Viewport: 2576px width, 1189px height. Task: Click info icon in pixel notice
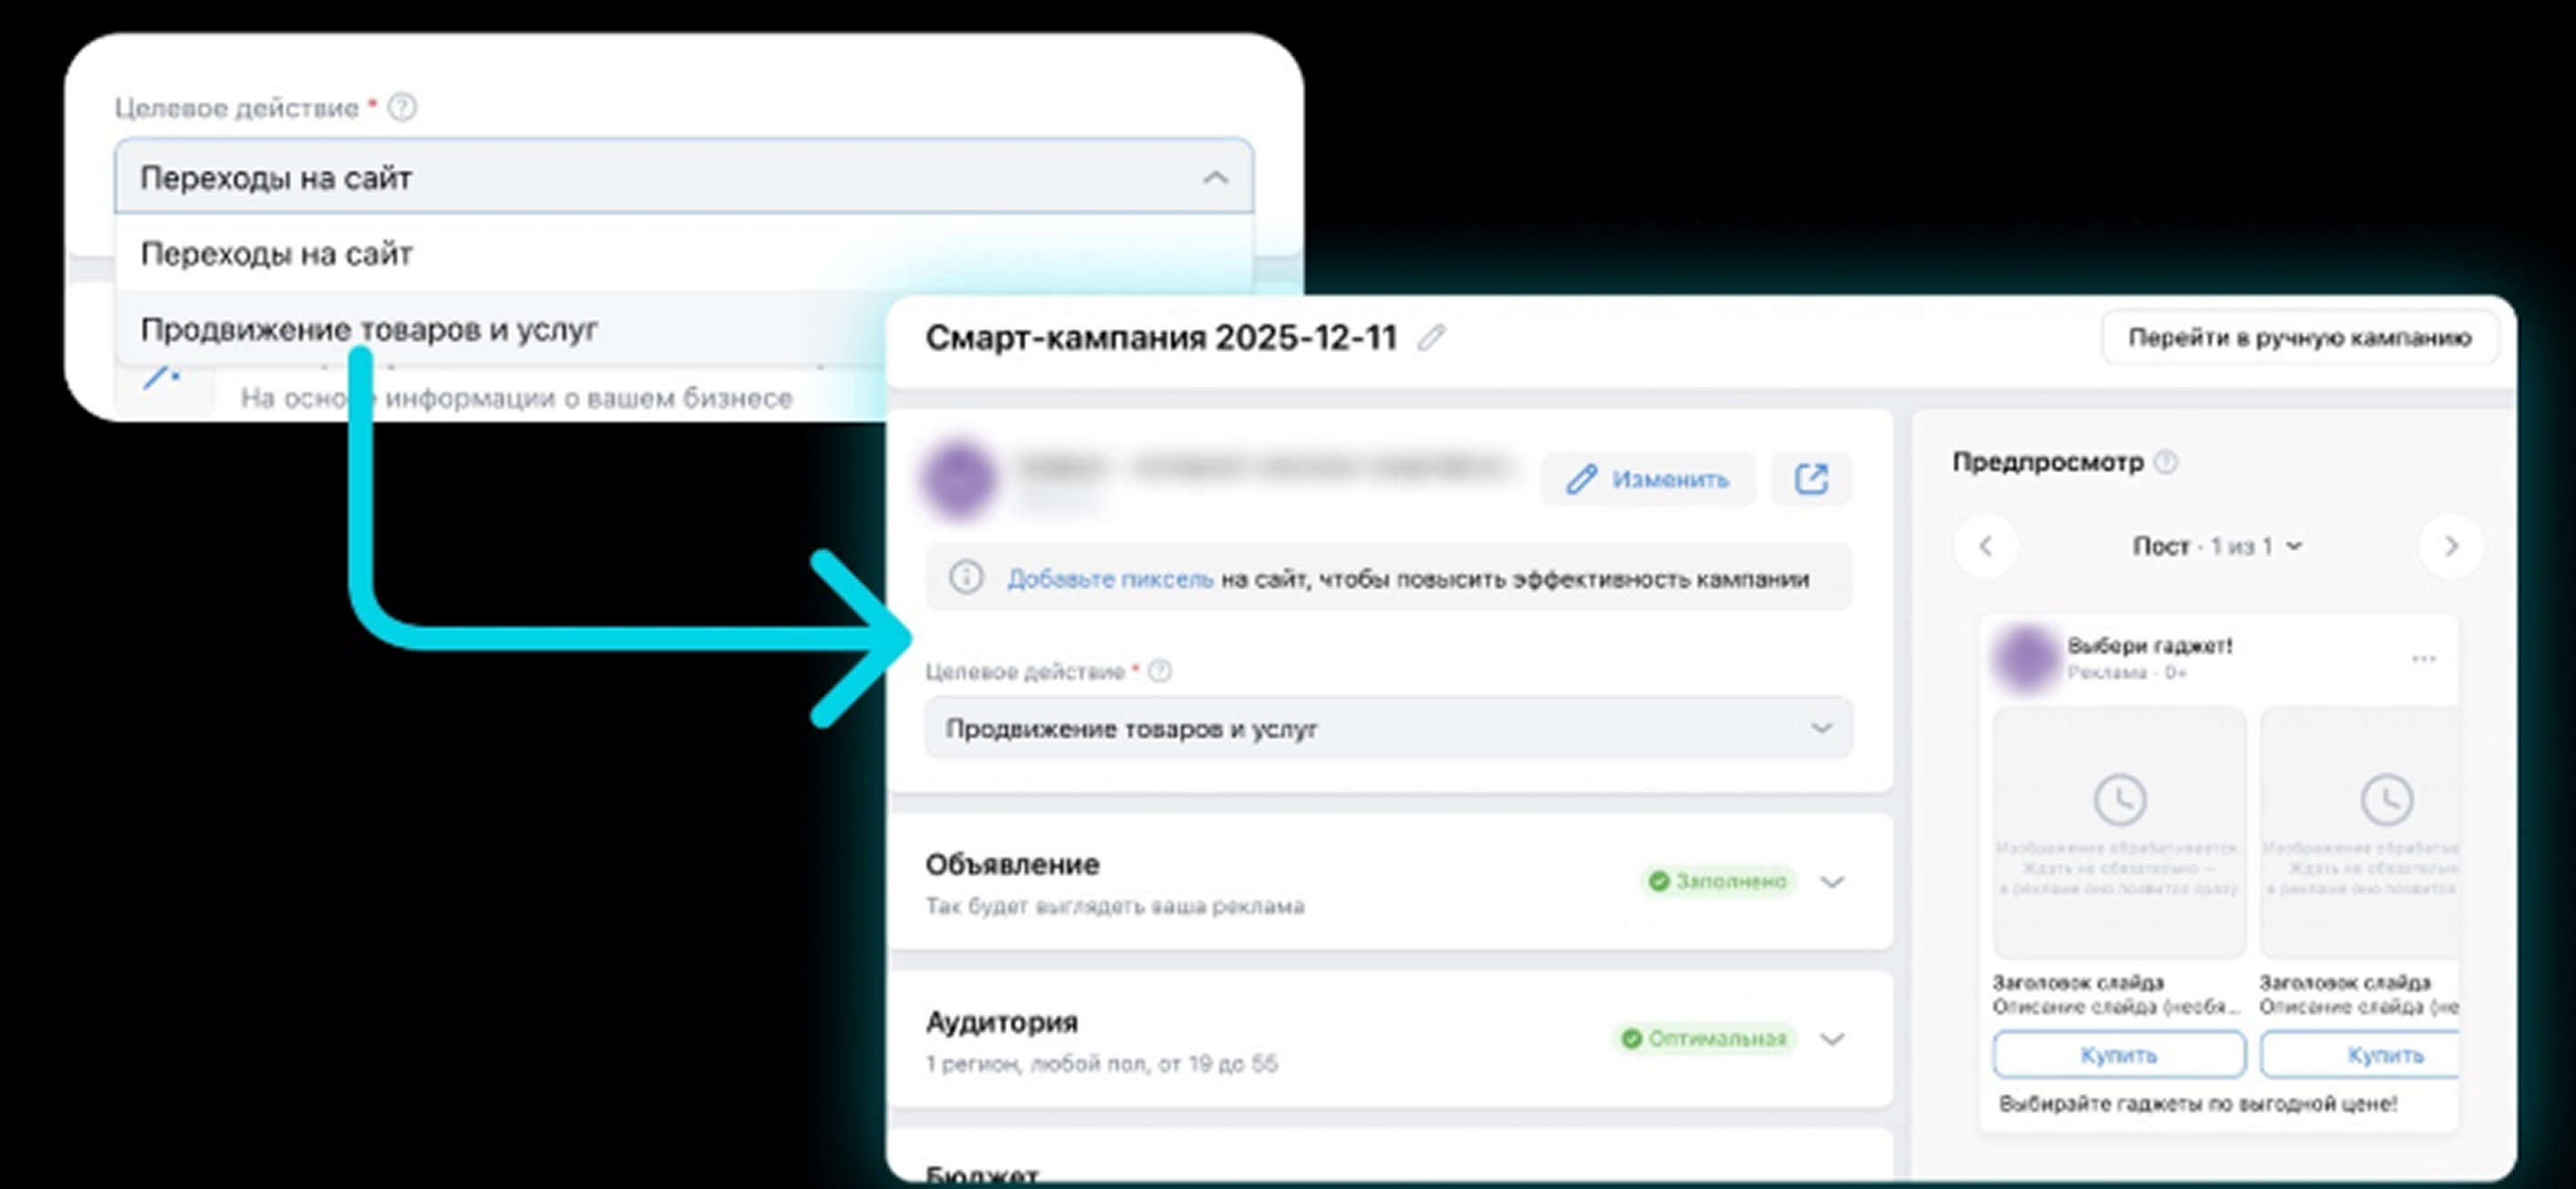click(x=966, y=577)
